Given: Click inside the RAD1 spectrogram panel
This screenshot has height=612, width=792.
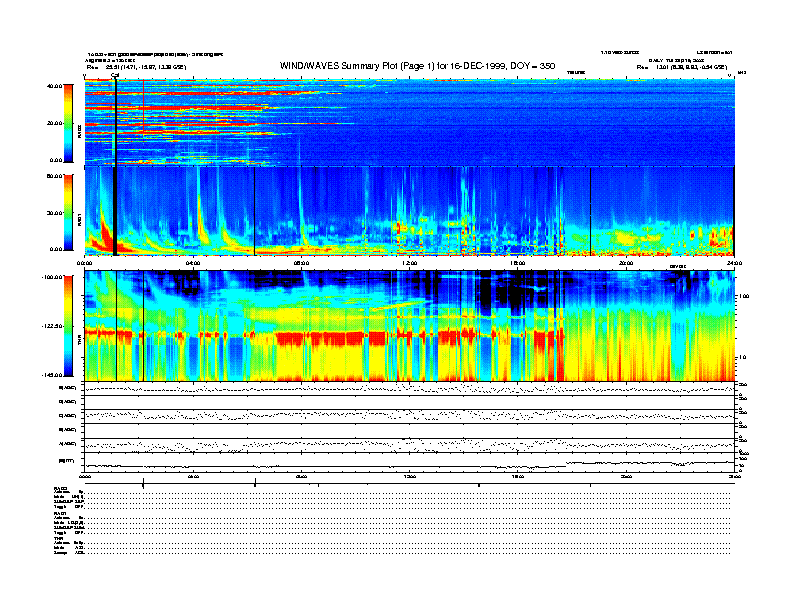Looking at the screenshot, I should pos(409,212).
